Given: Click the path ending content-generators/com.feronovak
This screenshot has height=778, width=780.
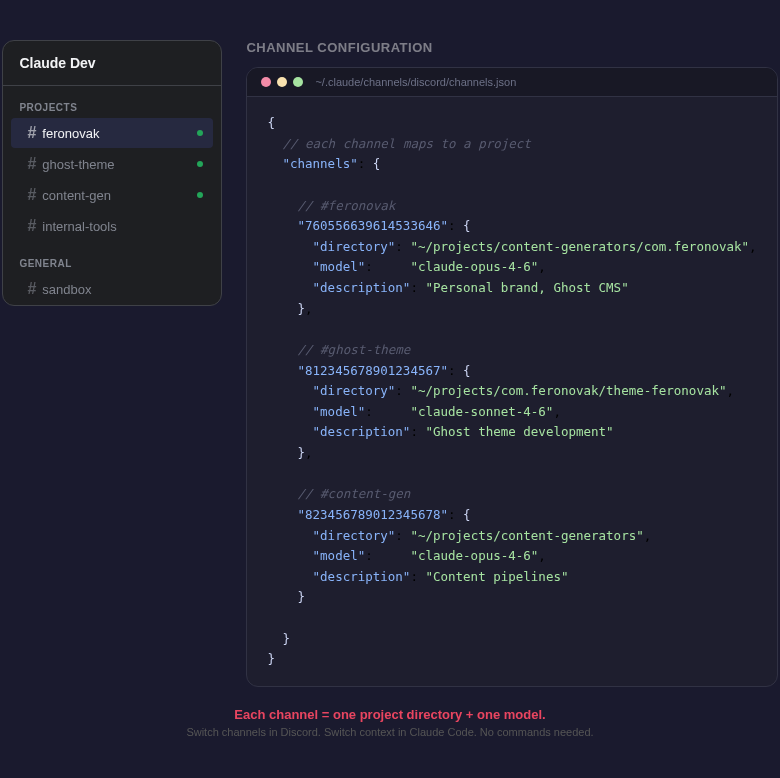Looking at the screenshot, I should point(580,247).
